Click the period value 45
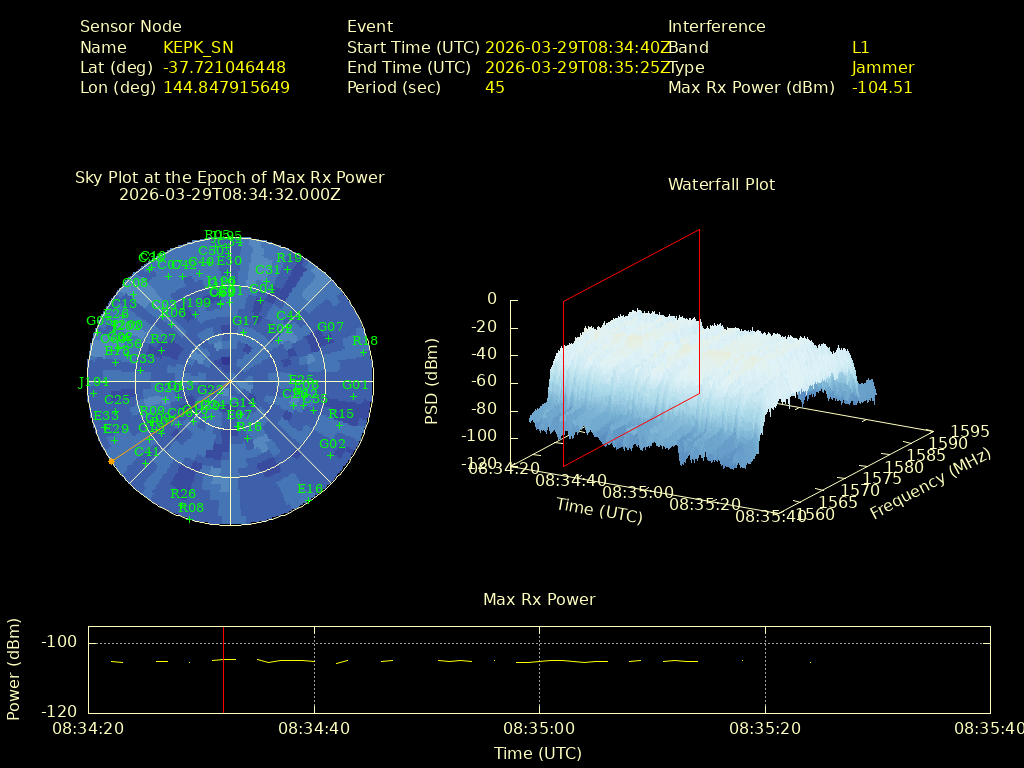The image size is (1024, 768). tap(494, 88)
